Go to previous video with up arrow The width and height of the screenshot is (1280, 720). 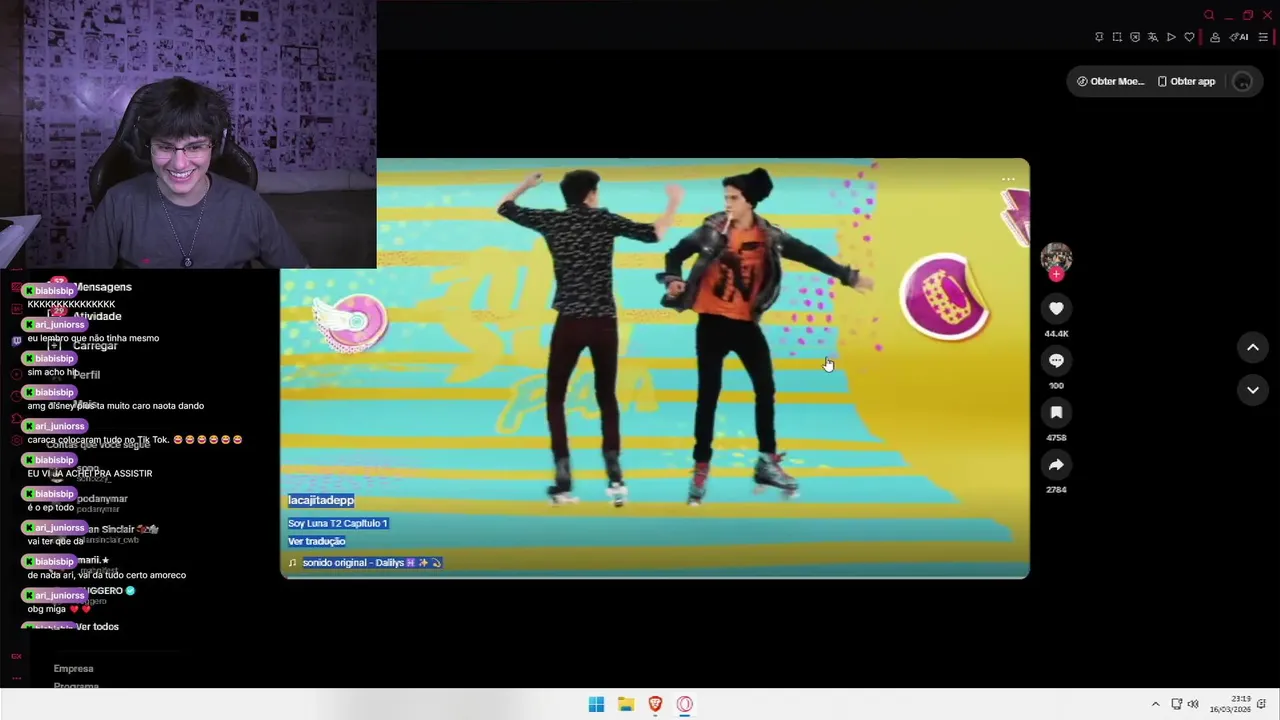[x=1253, y=347]
